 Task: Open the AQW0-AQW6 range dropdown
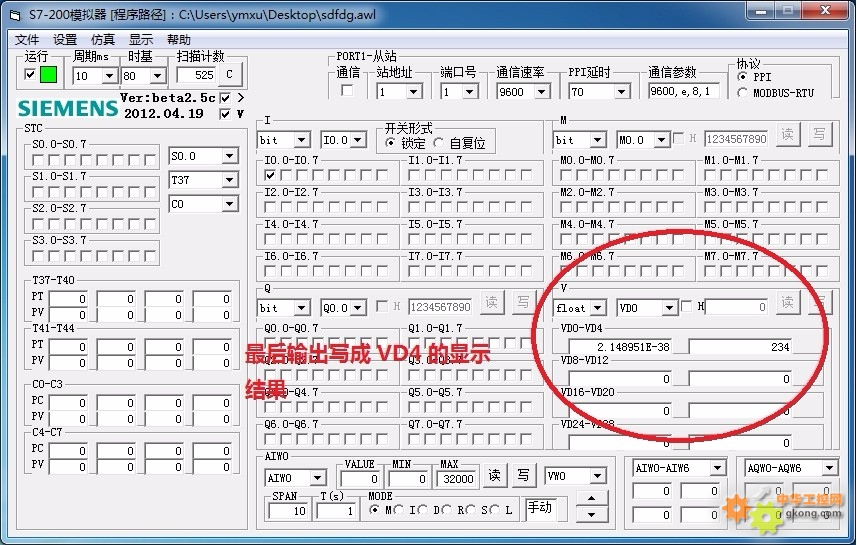[x=830, y=468]
